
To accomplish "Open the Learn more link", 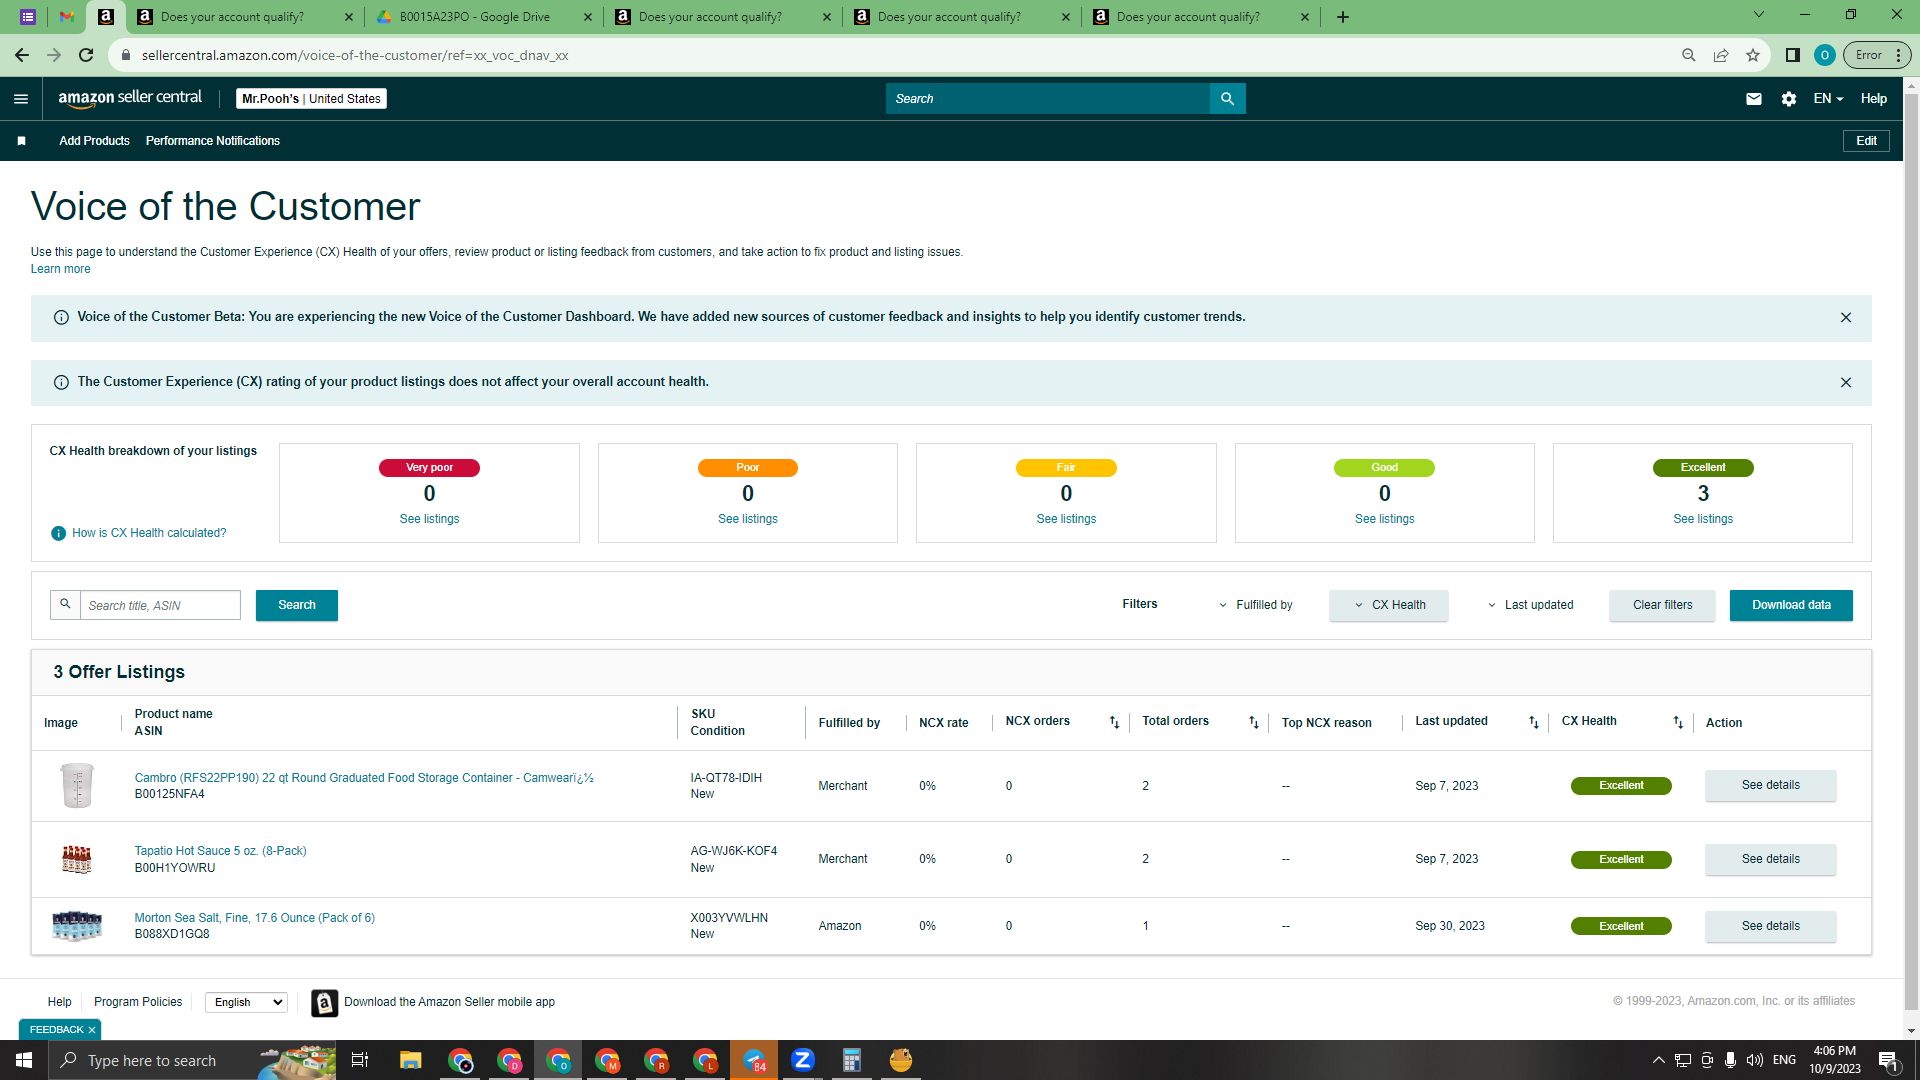I will coord(60,269).
